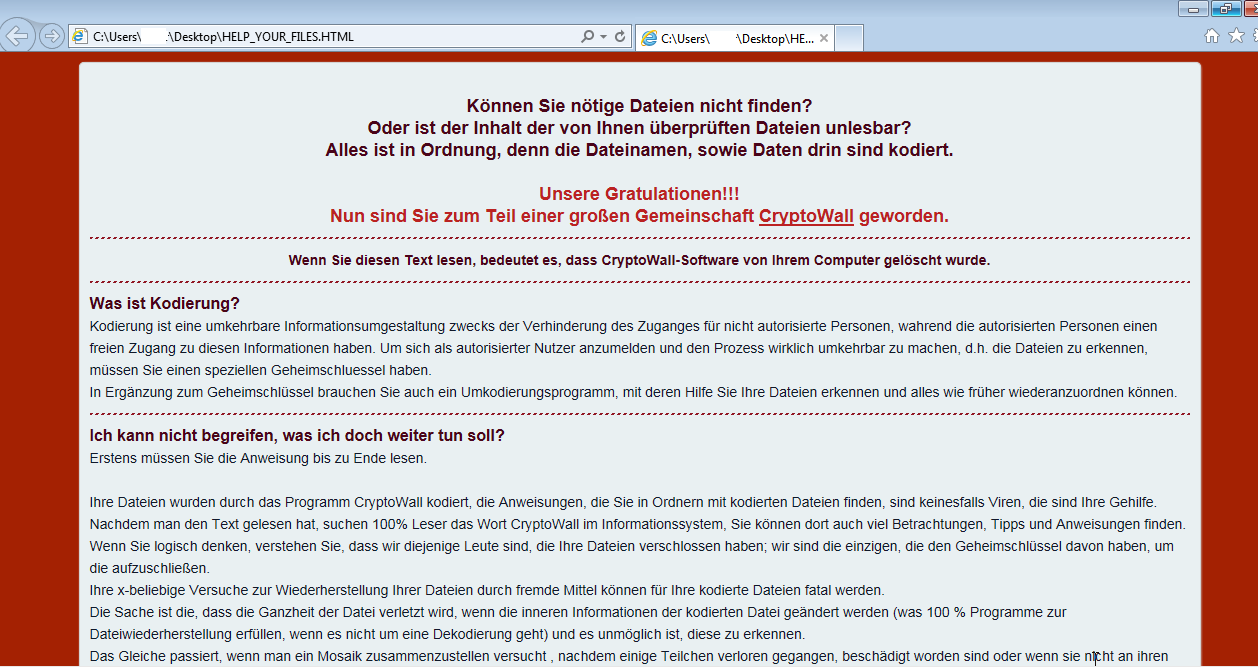The height and width of the screenshot is (667, 1258).
Task: Restore down the browser window
Action: click(1224, 9)
